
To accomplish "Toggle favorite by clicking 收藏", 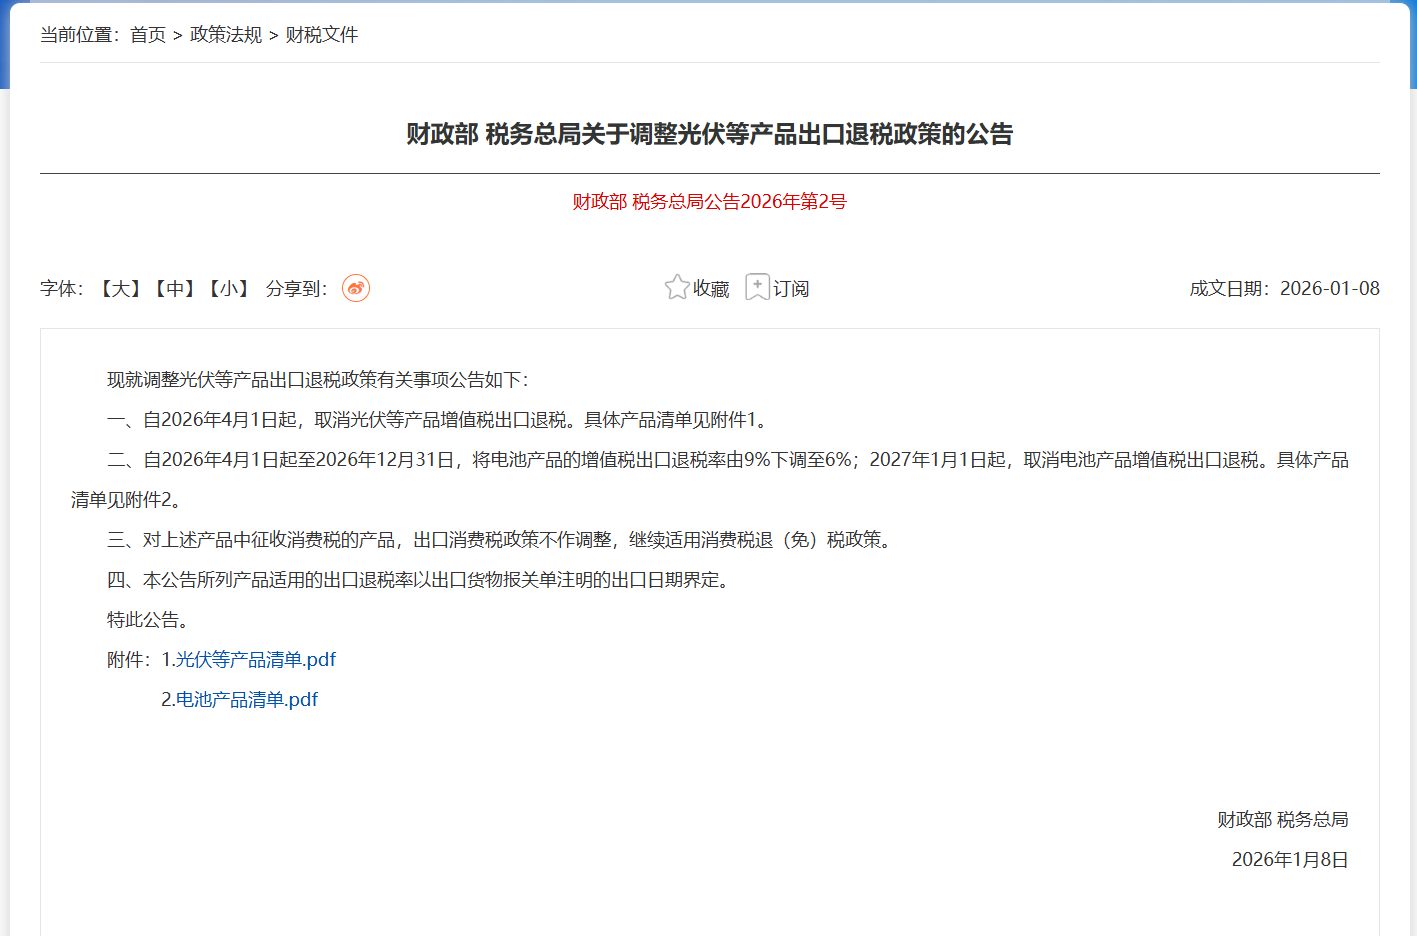I will [708, 288].
